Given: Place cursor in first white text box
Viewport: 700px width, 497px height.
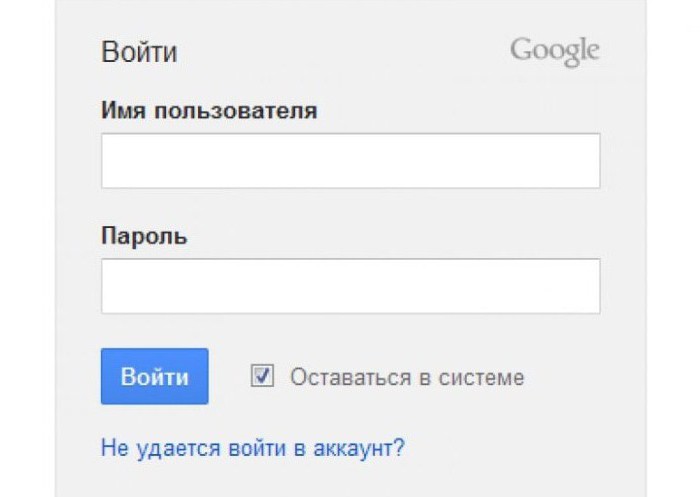Looking at the screenshot, I should [350, 161].
